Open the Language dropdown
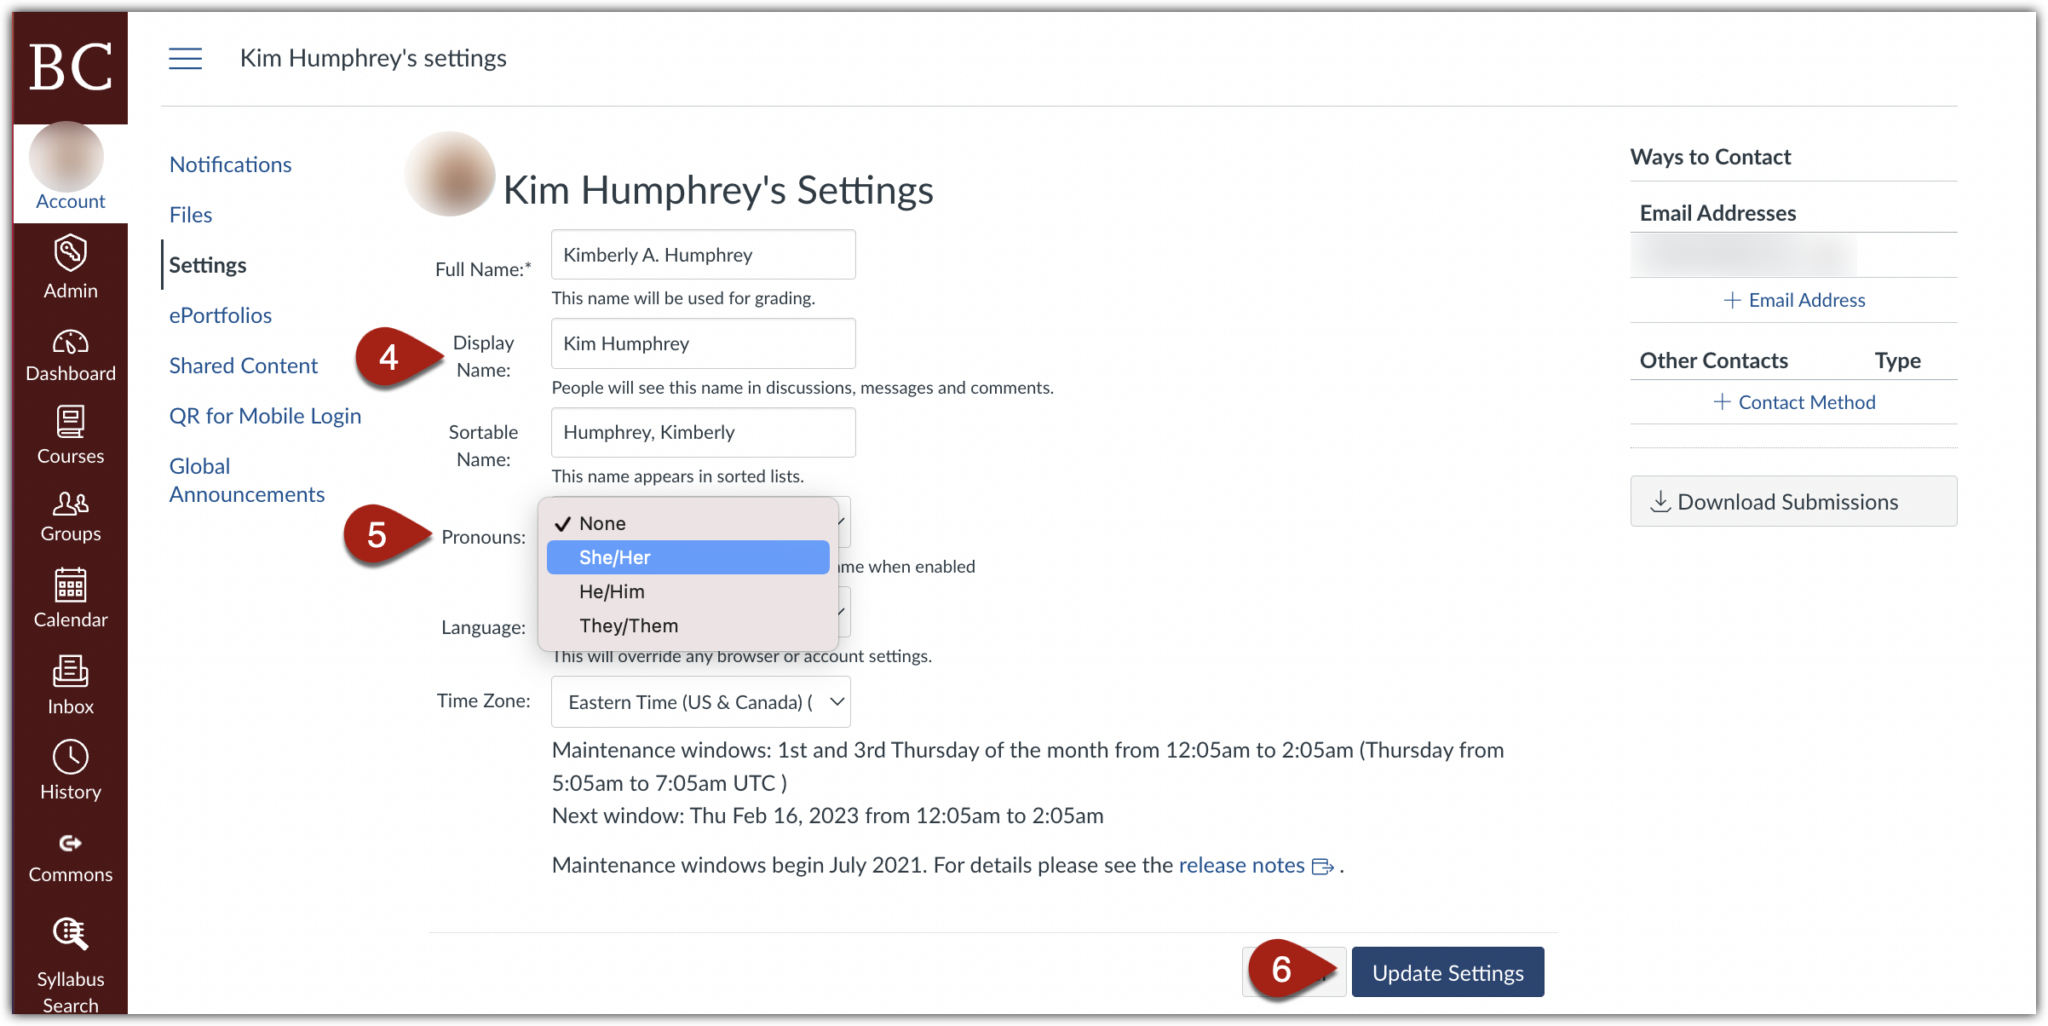2048x1026 pixels. pos(840,612)
